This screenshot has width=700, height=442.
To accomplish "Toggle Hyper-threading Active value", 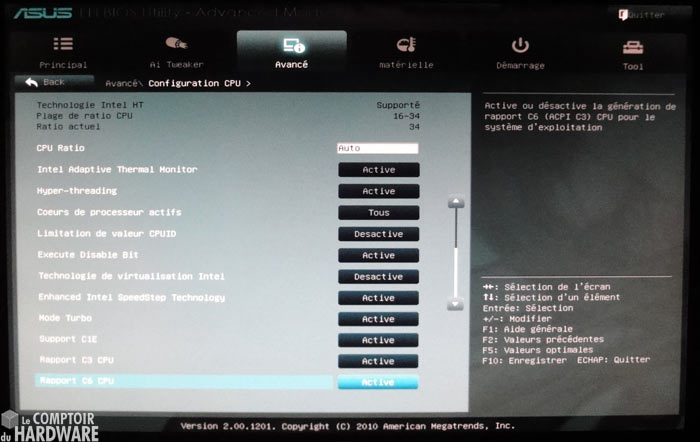I will (x=378, y=191).
